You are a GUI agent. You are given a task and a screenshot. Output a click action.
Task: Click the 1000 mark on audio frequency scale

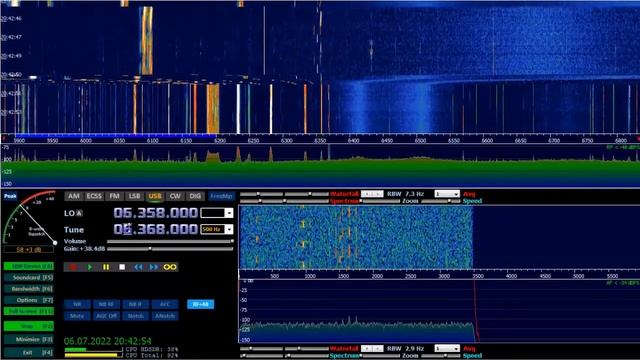tap(310, 276)
